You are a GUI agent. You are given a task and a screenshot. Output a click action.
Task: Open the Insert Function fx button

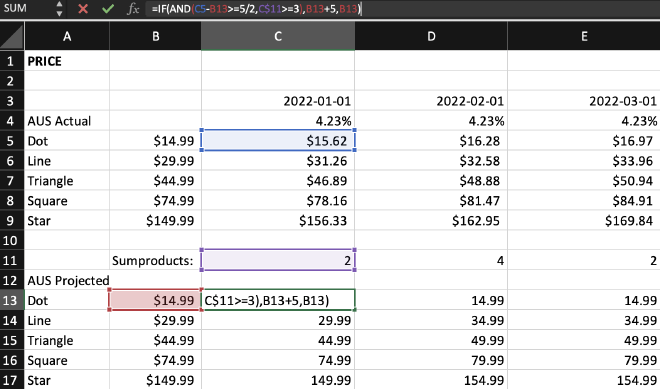(x=133, y=9)
